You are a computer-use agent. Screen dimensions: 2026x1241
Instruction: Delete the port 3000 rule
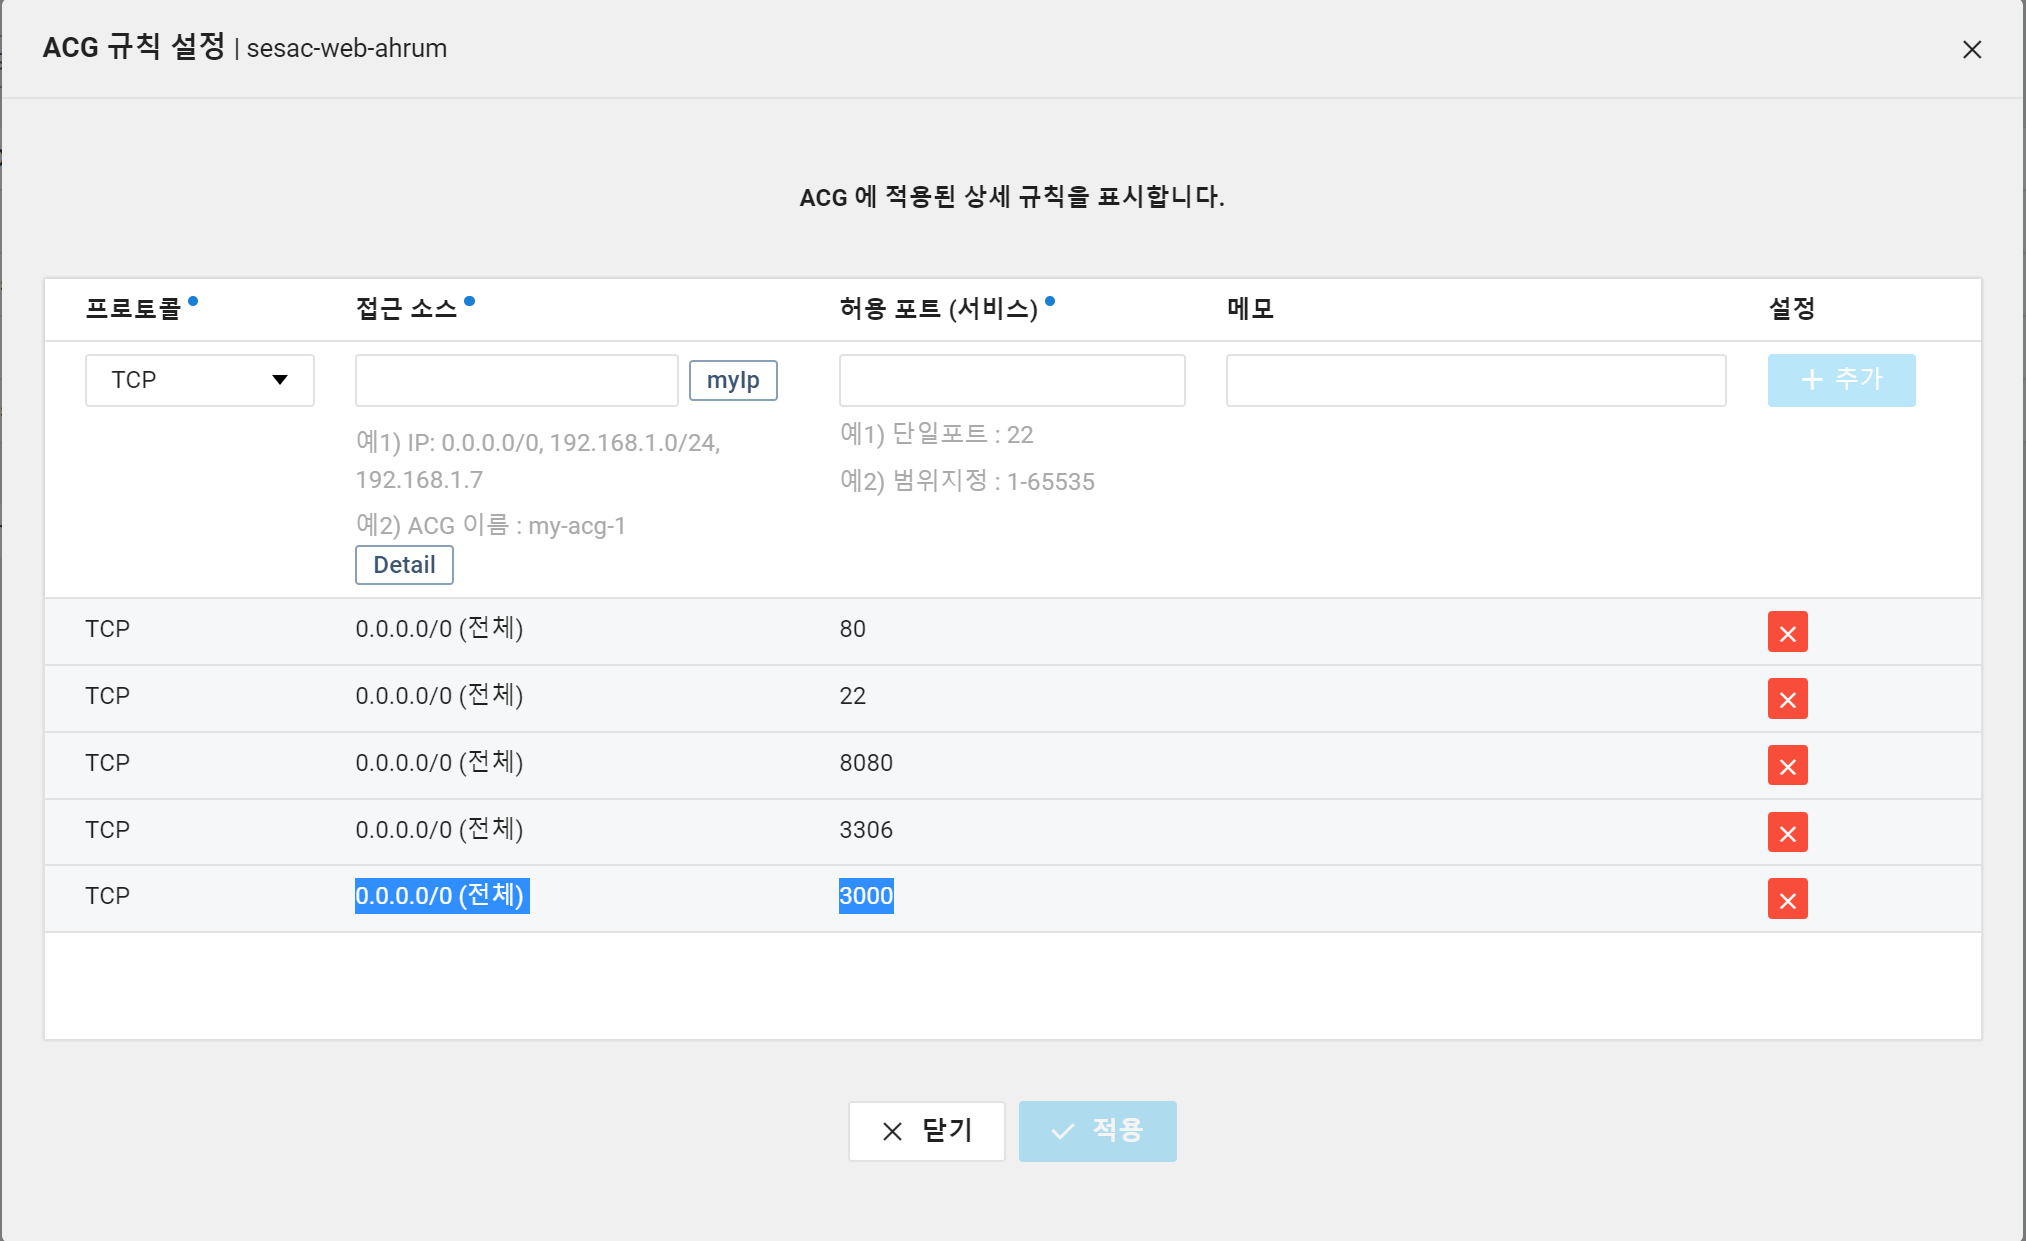pyautogui.click(x=1787, y=899)
